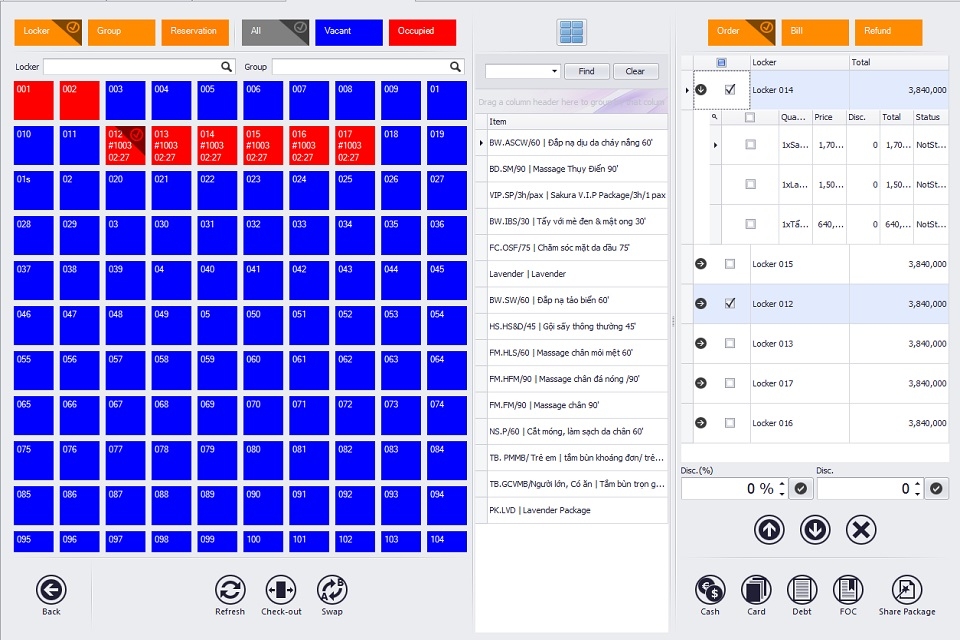
Task: Uncheck the Locker 012 checkbox
Action: click(x=730, y=303)
